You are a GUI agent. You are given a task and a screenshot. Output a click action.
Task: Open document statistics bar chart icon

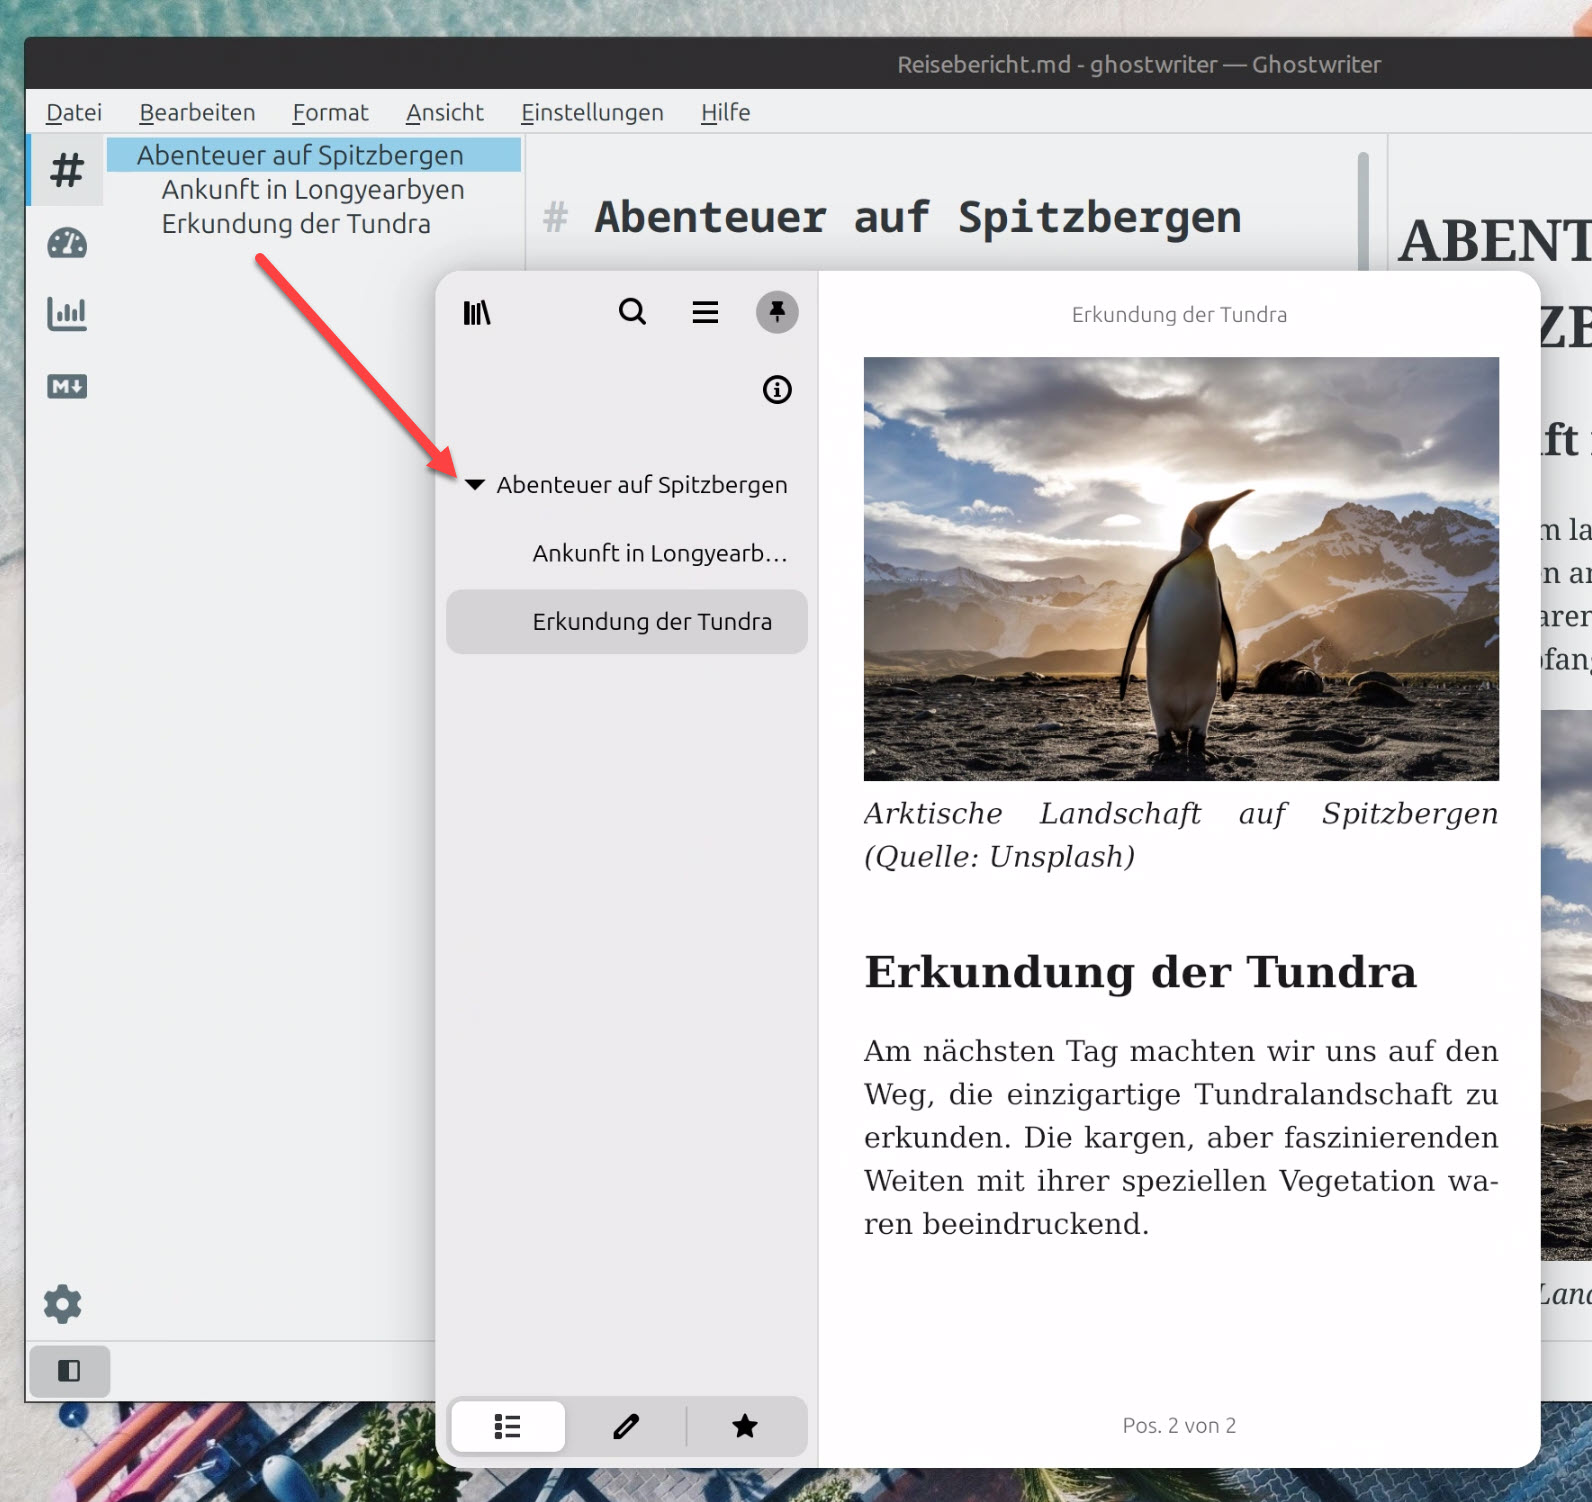[x=67, y=314]
